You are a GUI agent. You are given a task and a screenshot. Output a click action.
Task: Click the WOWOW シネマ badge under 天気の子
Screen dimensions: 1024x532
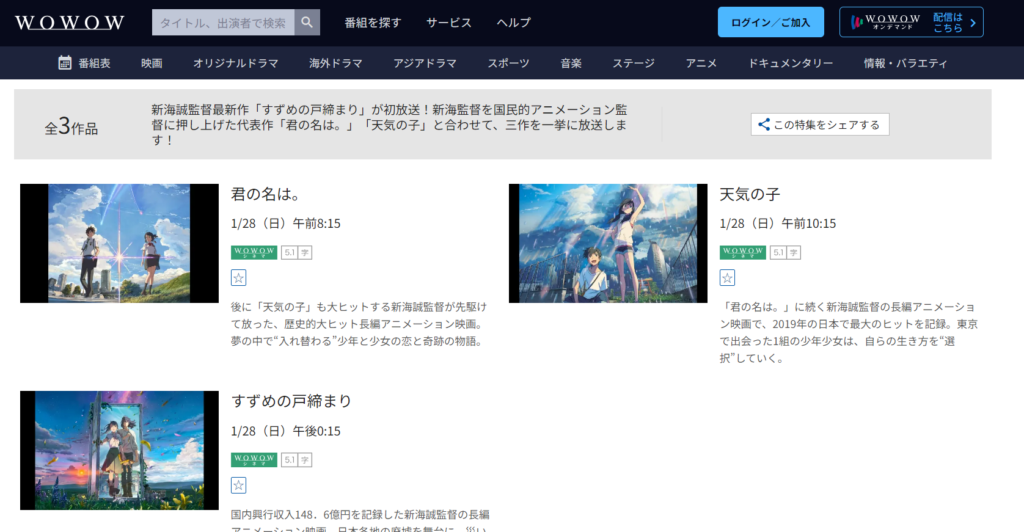click(x=743, y=252)
